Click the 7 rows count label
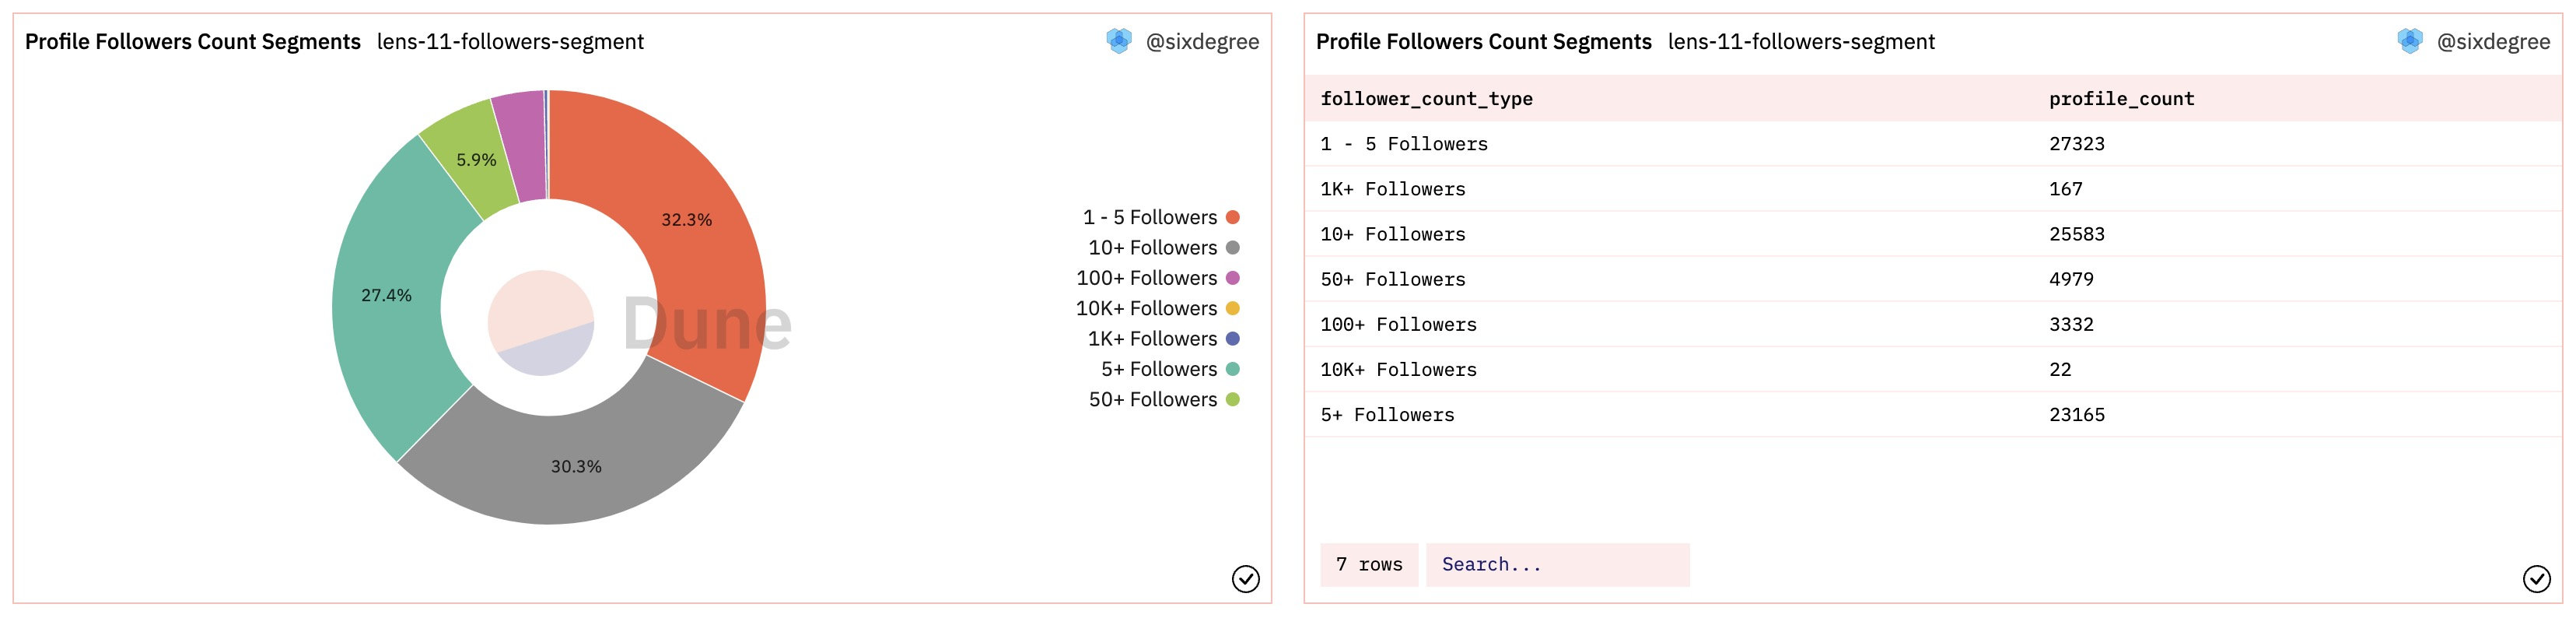This screenshot has height=618, width=2576. [x=1368, y=565]
